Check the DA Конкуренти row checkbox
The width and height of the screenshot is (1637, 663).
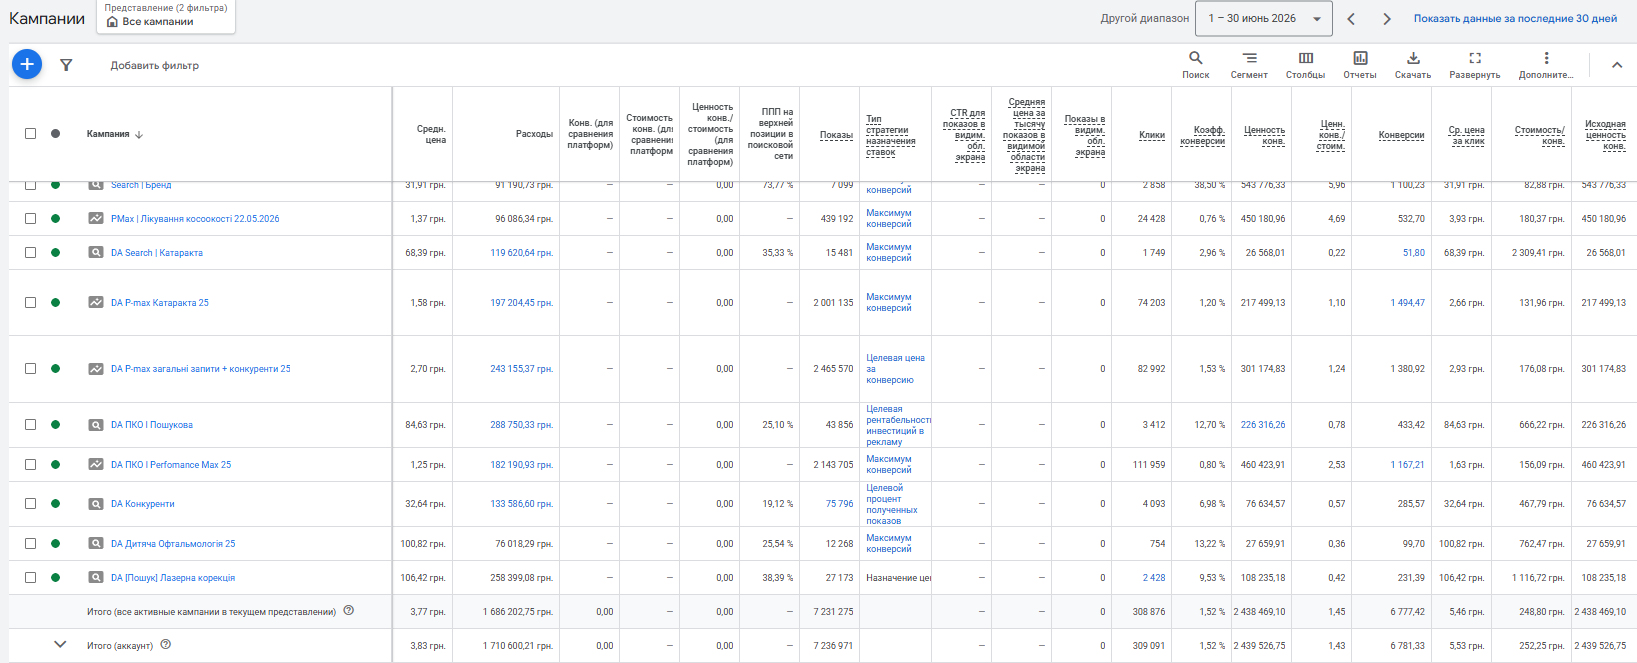click(x=30, y=503)
